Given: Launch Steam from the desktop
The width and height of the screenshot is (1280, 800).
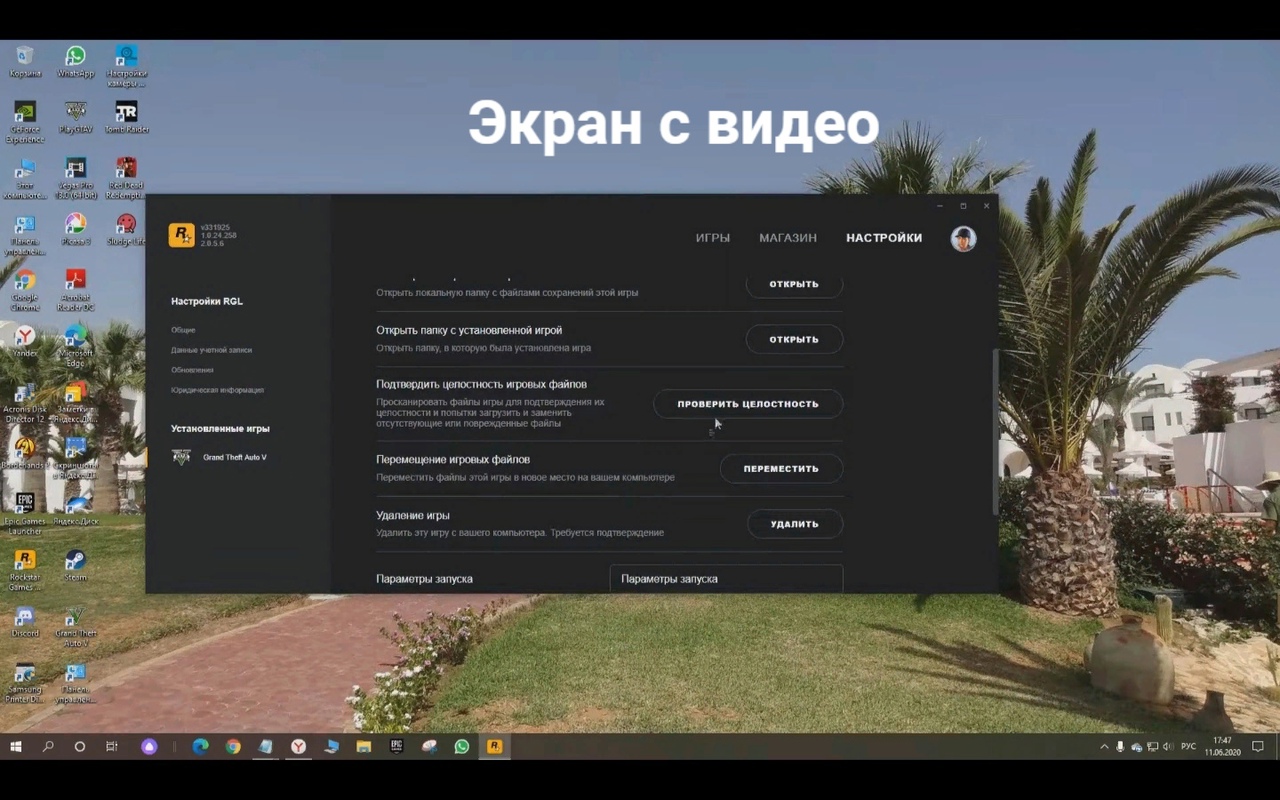Looking at the screenshot, I should point(75,565).
